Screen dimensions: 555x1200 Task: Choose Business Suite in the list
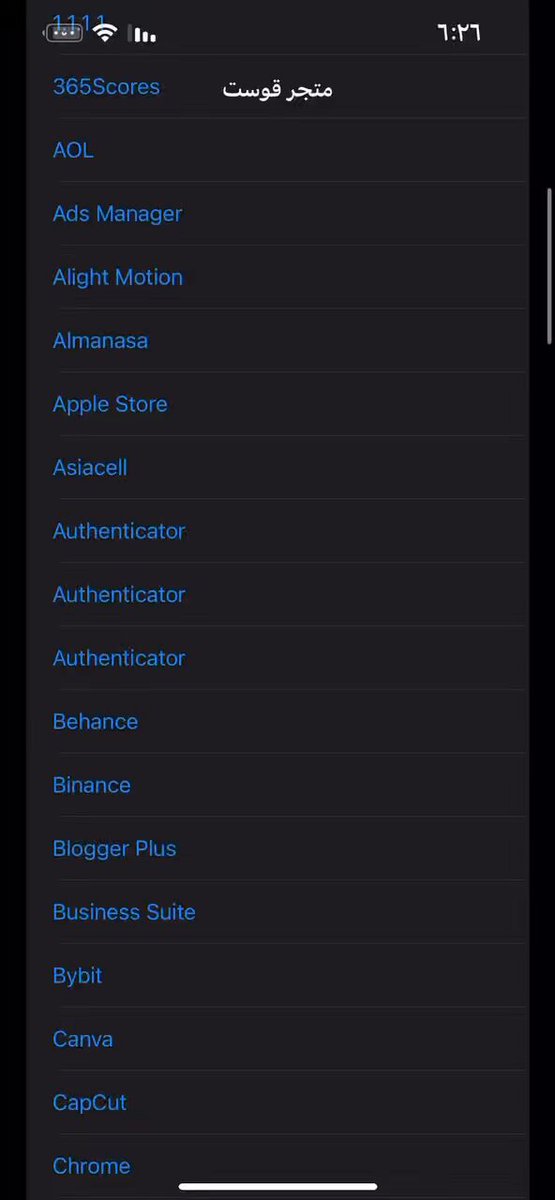click(124, 912)
